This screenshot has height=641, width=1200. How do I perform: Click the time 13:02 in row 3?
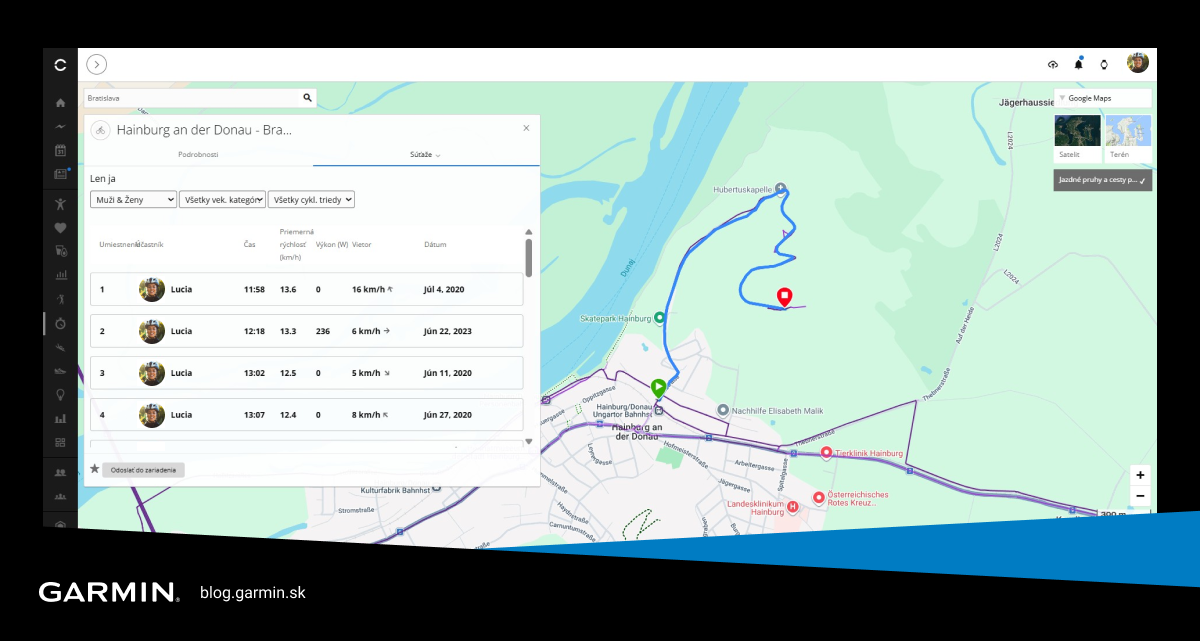click(x=254, y=373)
